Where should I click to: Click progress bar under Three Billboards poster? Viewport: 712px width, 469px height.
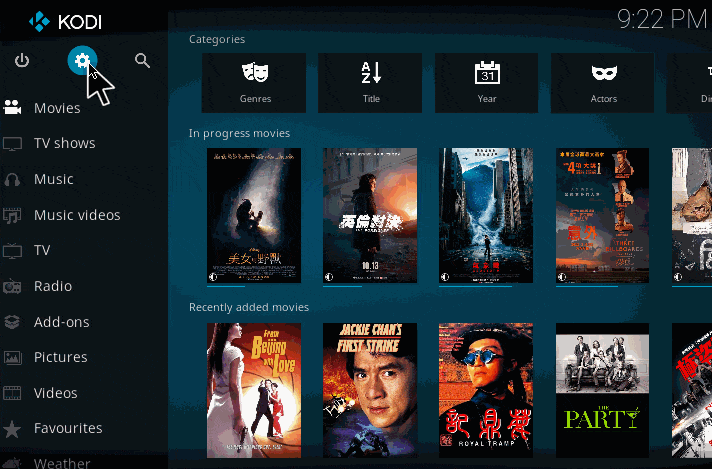(587, 286)
